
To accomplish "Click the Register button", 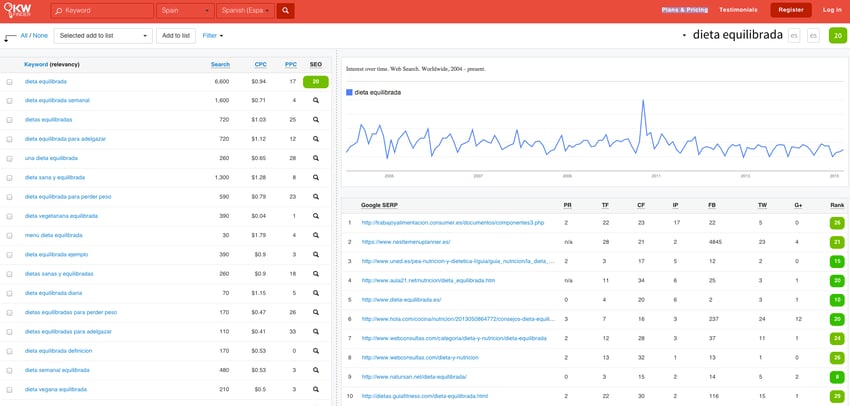I will (791, 10).
